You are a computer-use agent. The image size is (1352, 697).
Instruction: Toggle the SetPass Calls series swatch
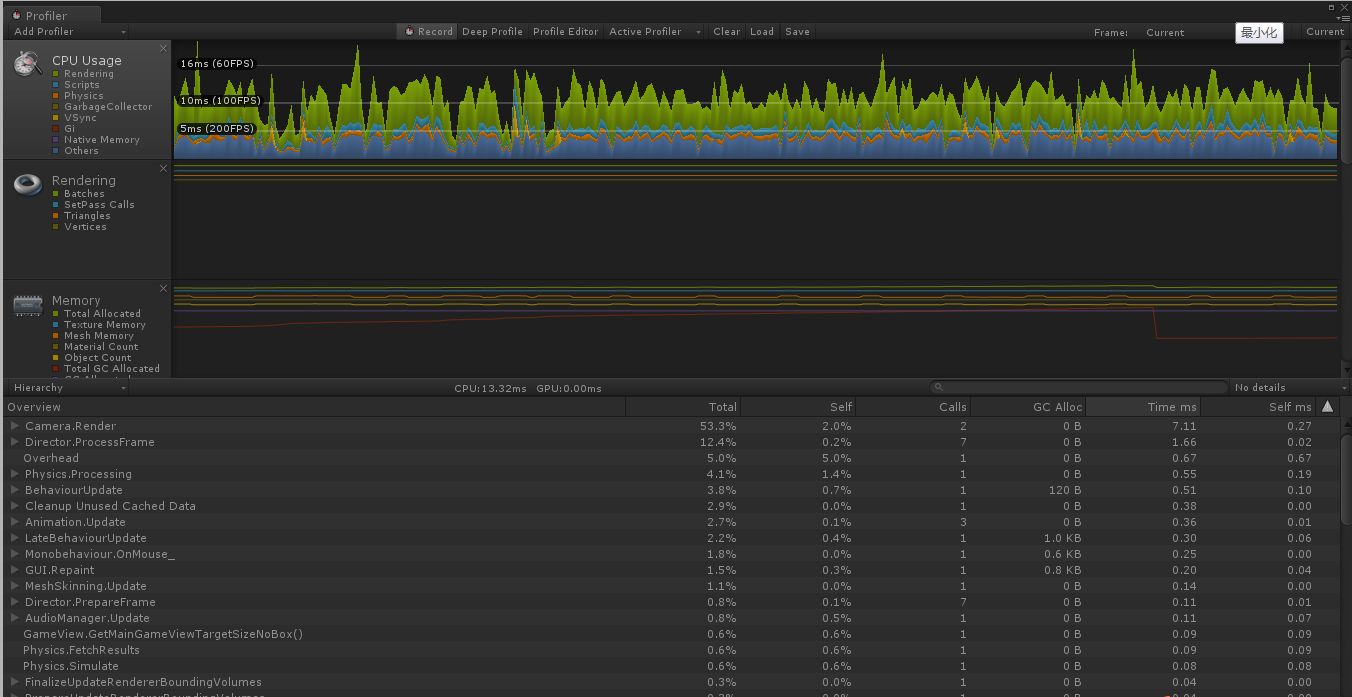[56, 205]
